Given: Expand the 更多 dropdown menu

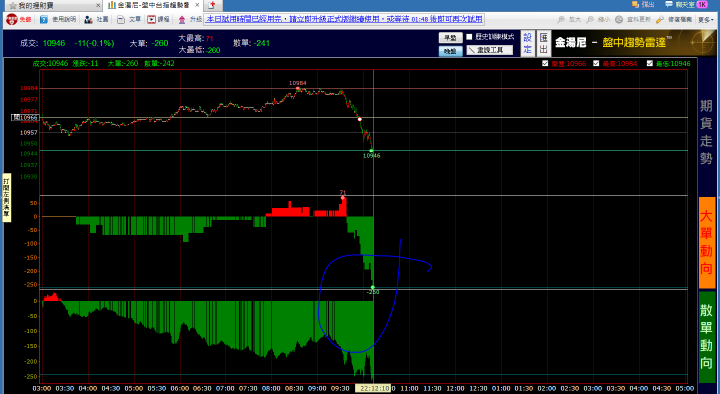Looking at the screenshot, I should 706,20.
